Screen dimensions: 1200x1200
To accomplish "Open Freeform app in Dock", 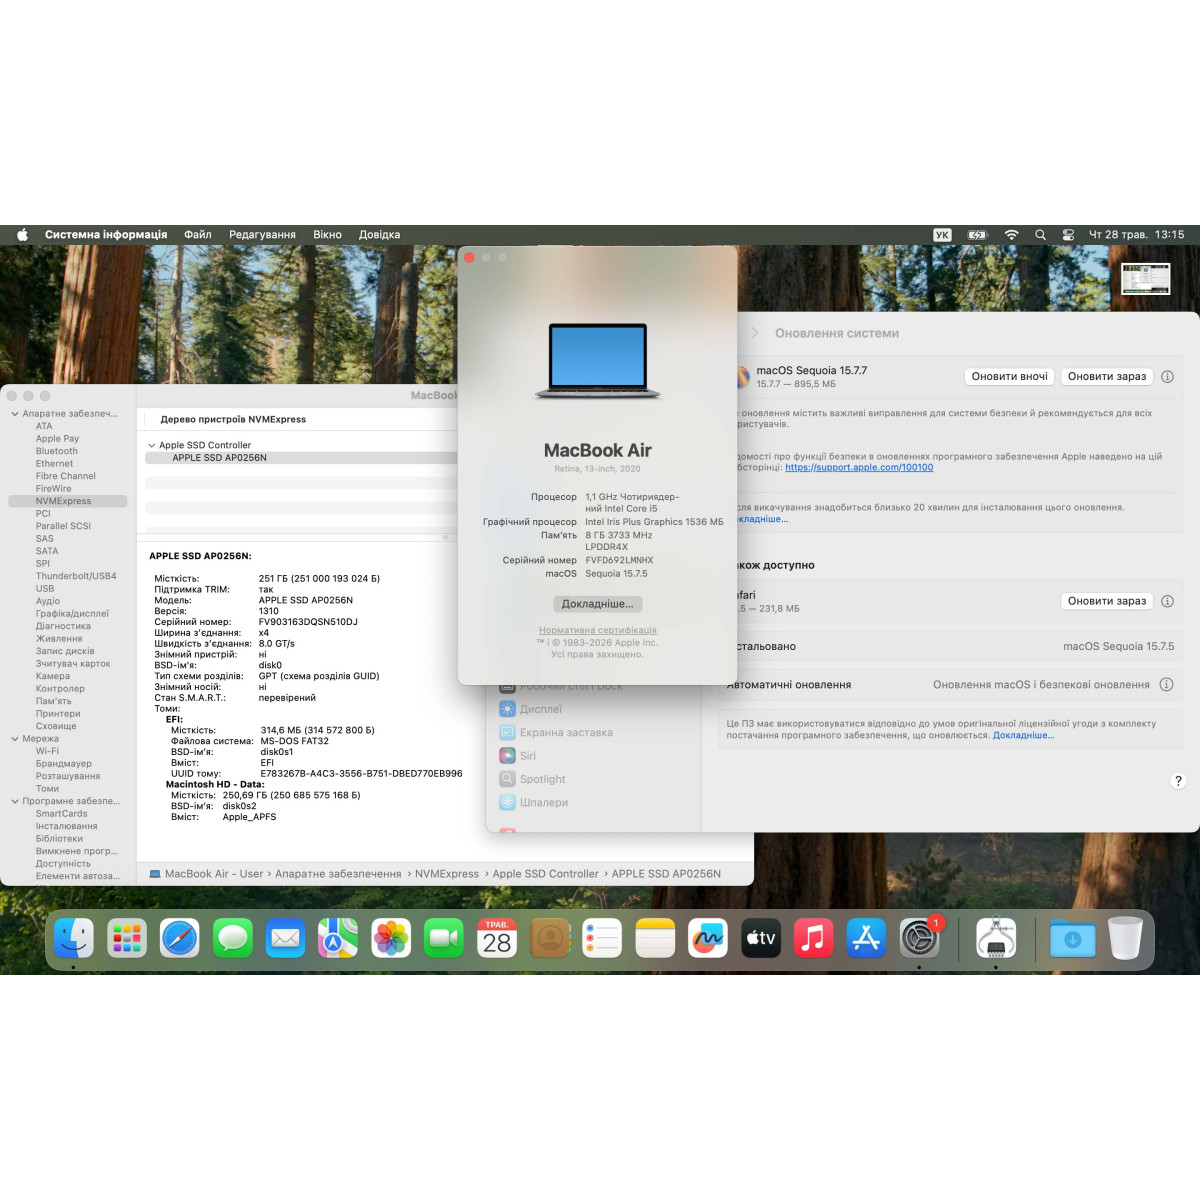I will pos(708,938).
